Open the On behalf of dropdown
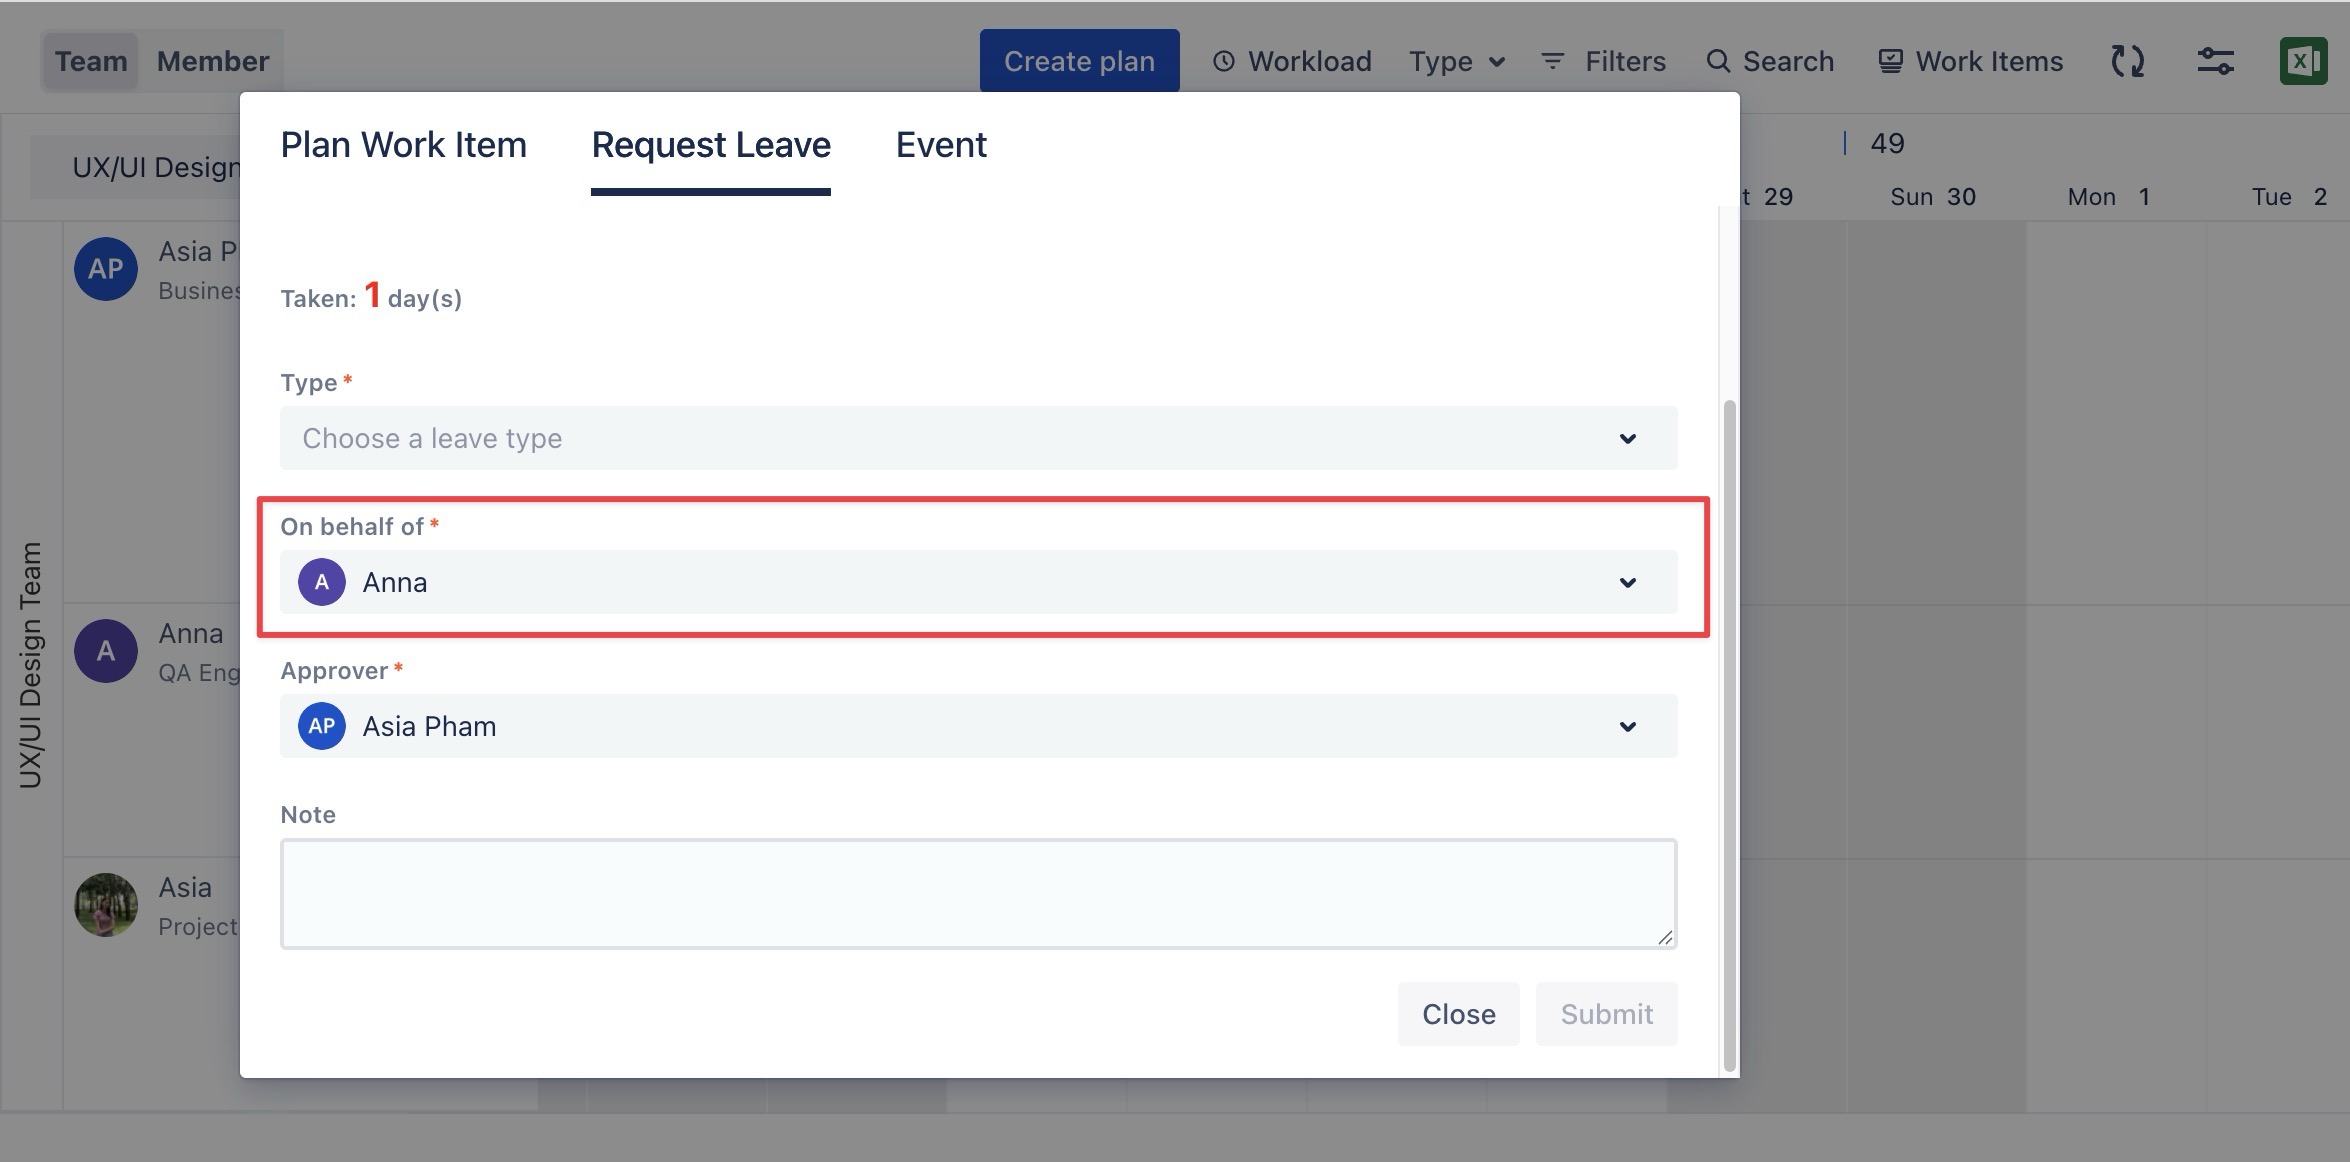 (x=978, y=582)
